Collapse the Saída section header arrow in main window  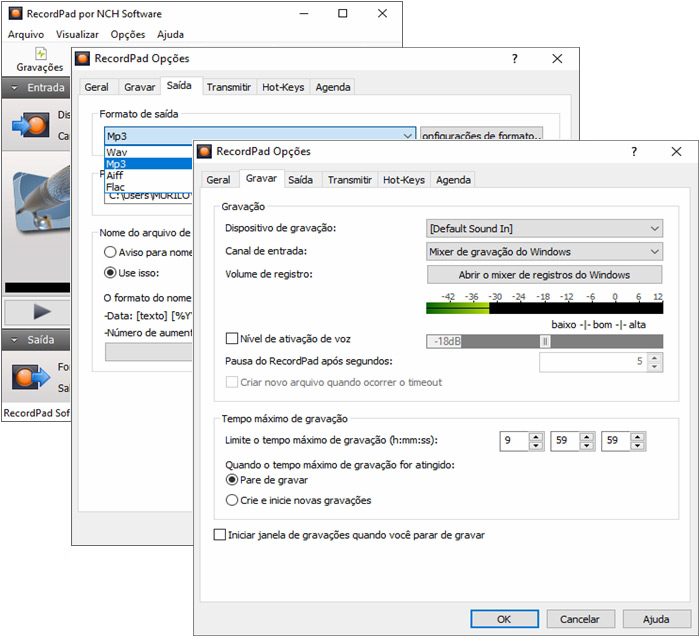tap(14, 340)
